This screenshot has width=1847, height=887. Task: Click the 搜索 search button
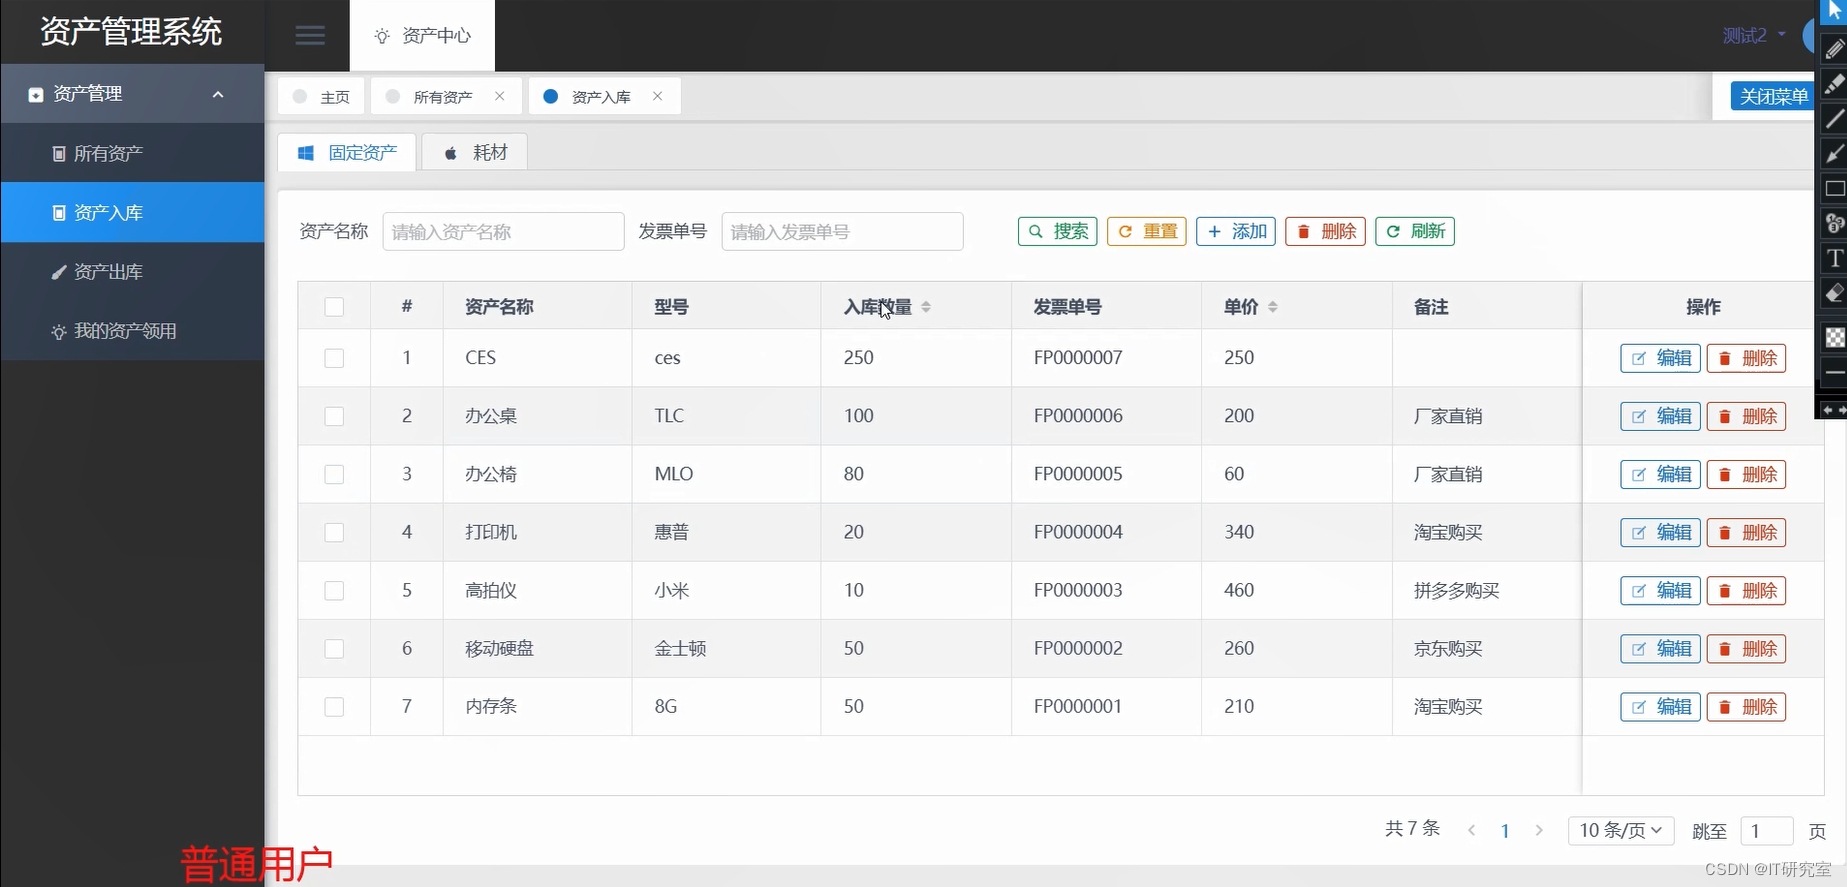1058,231
